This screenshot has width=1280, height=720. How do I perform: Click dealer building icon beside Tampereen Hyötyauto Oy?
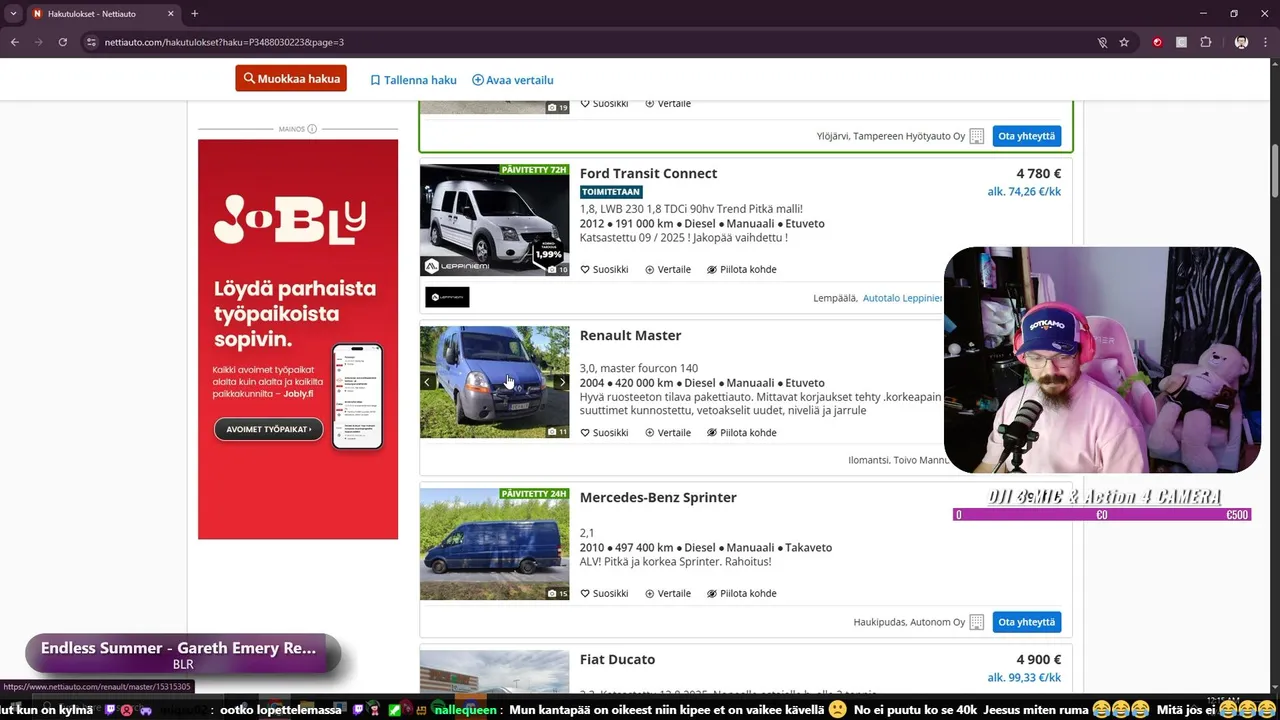977,136
